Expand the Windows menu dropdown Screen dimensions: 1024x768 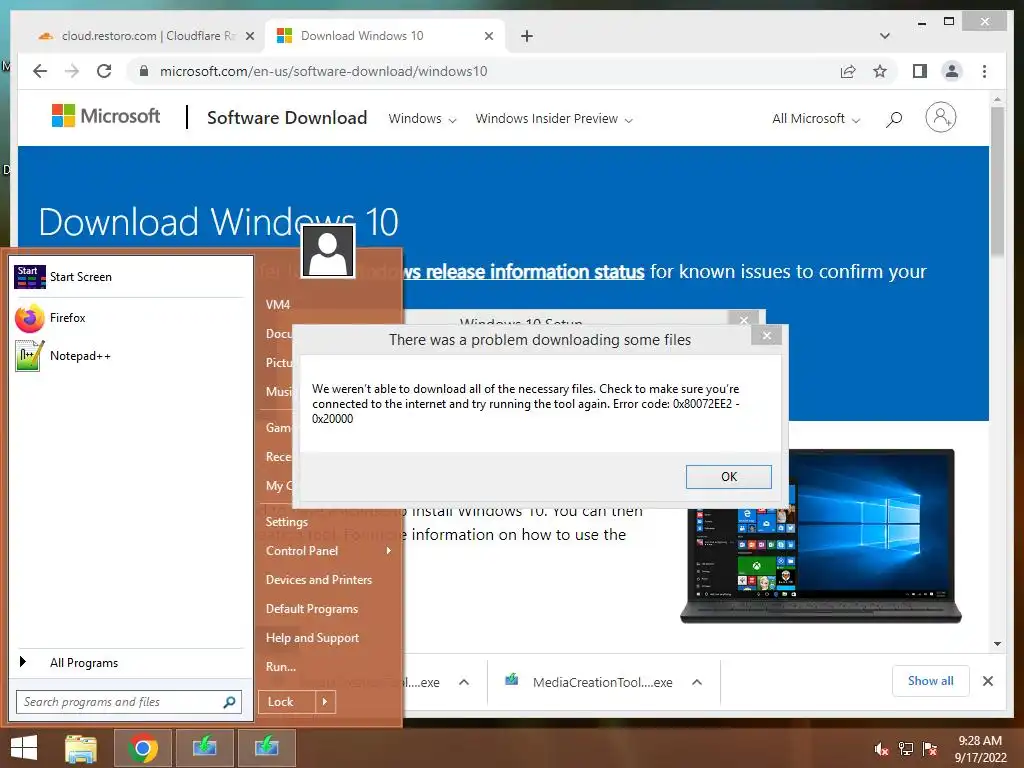(422, 119)
